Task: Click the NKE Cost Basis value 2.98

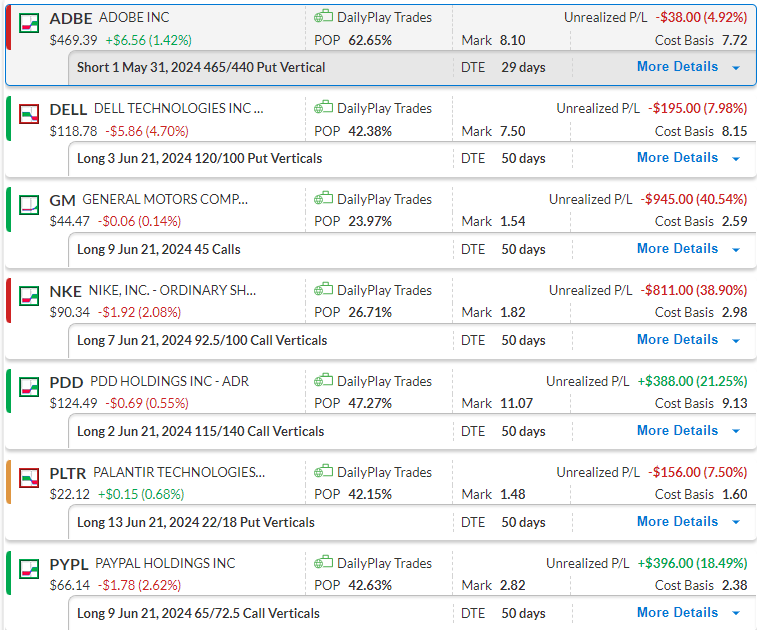Action: [x=734, y=313]
